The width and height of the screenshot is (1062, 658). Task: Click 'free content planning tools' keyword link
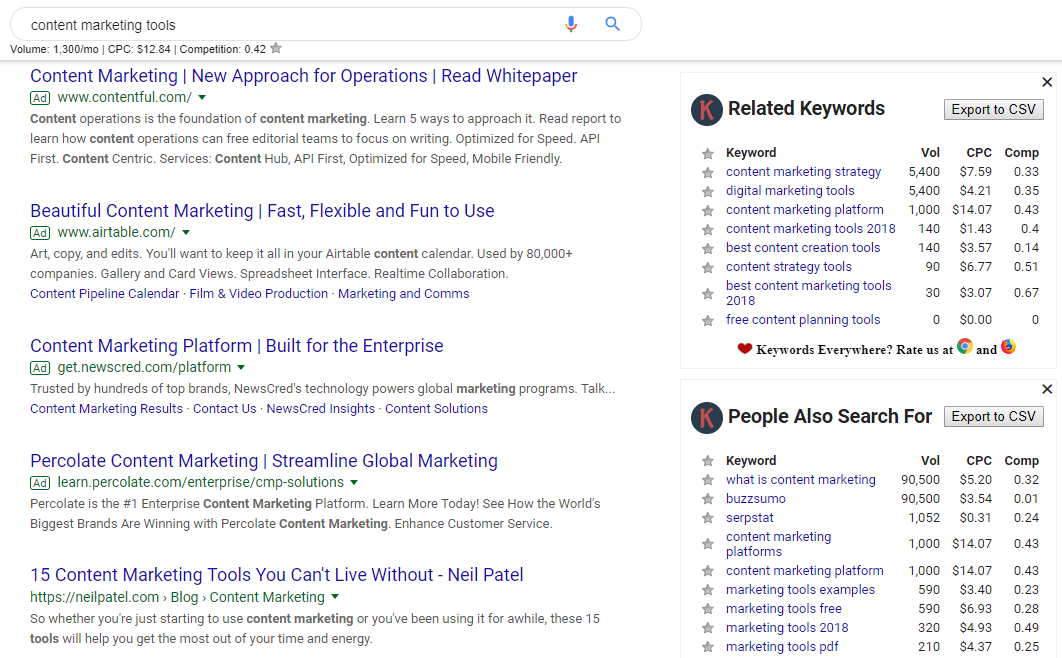(x=803, y=320)
